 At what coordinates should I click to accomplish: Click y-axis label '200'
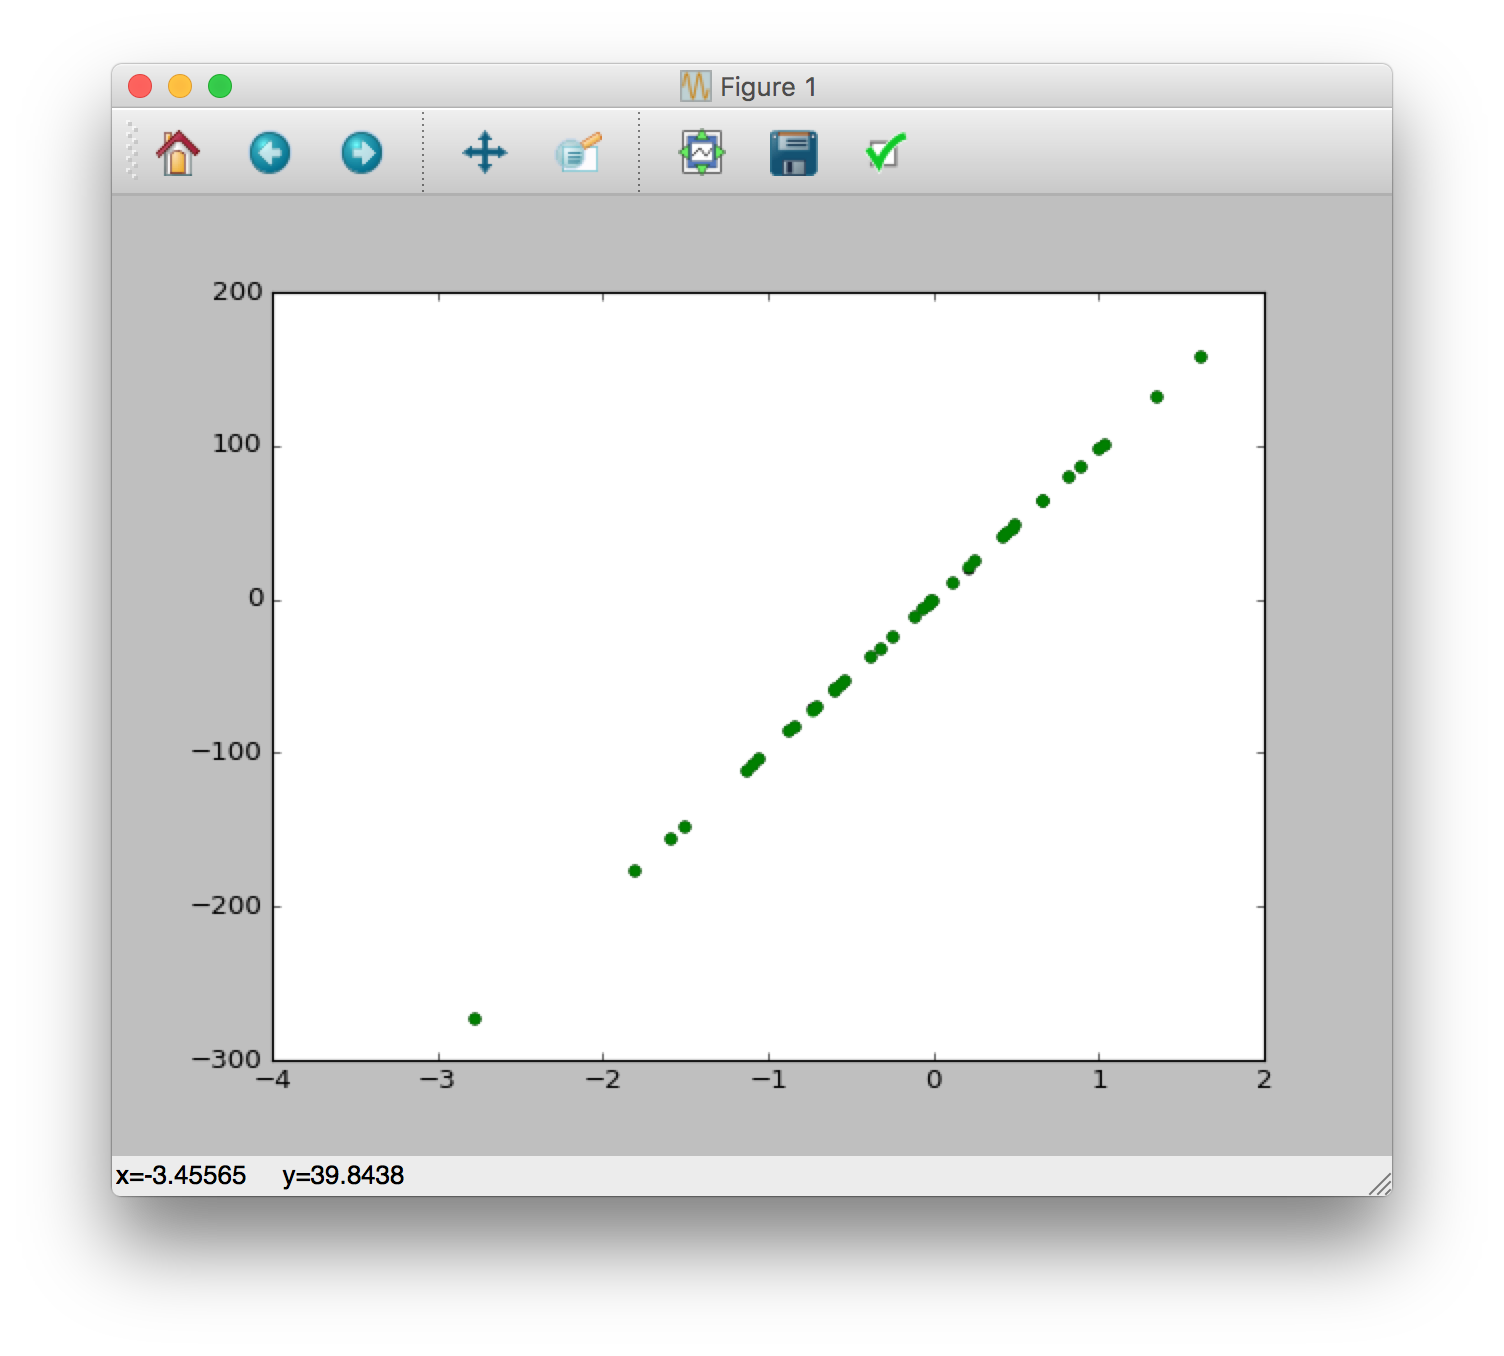pyautogui.click(x=237, y=292)
